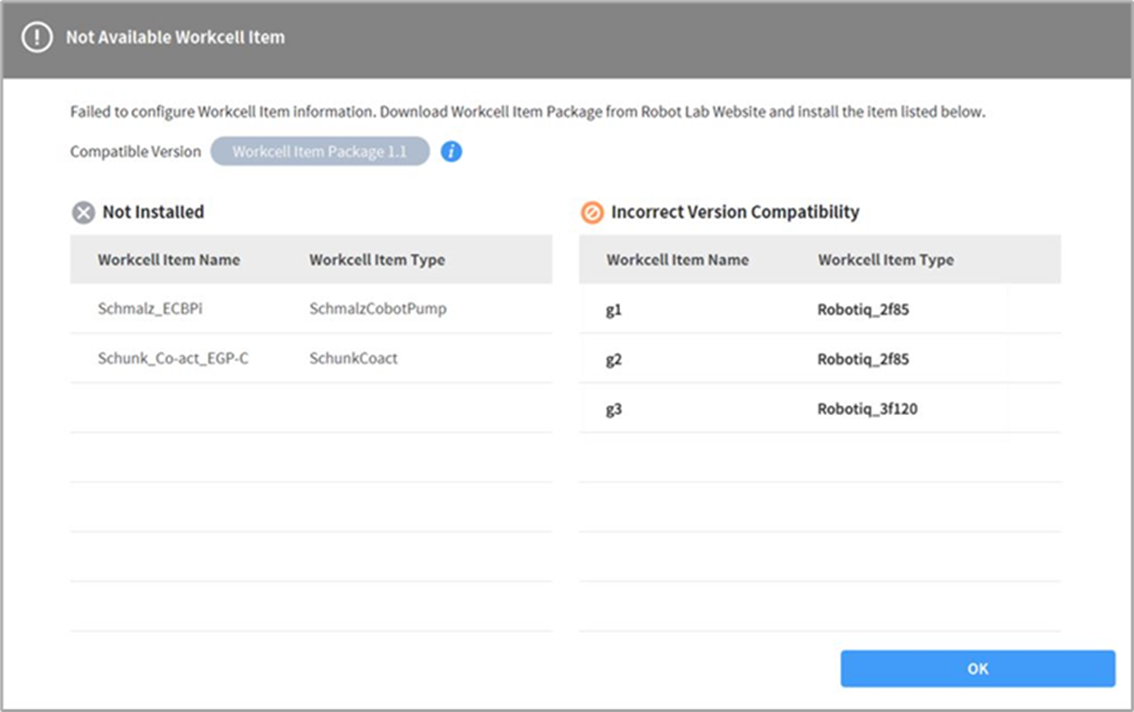Select the Schmalz_ECBPi row
The image size is (1134, 712).
[151, 309]
